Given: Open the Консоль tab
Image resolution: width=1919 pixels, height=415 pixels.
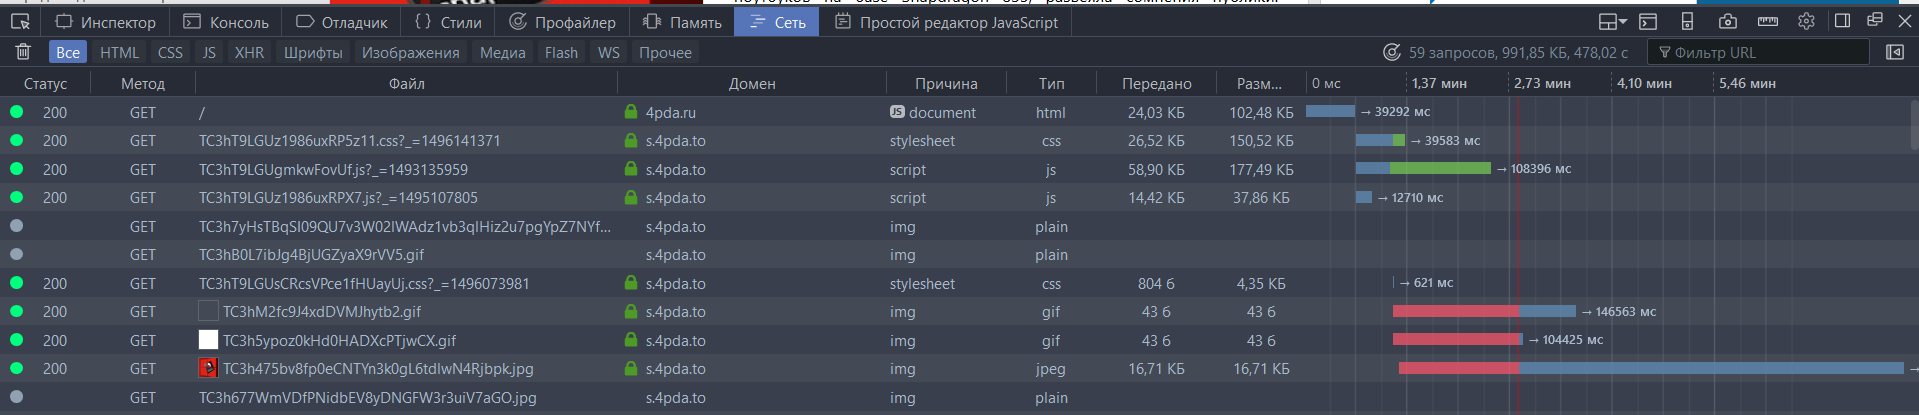Looking at the screenshot, I should click(227, 21).
